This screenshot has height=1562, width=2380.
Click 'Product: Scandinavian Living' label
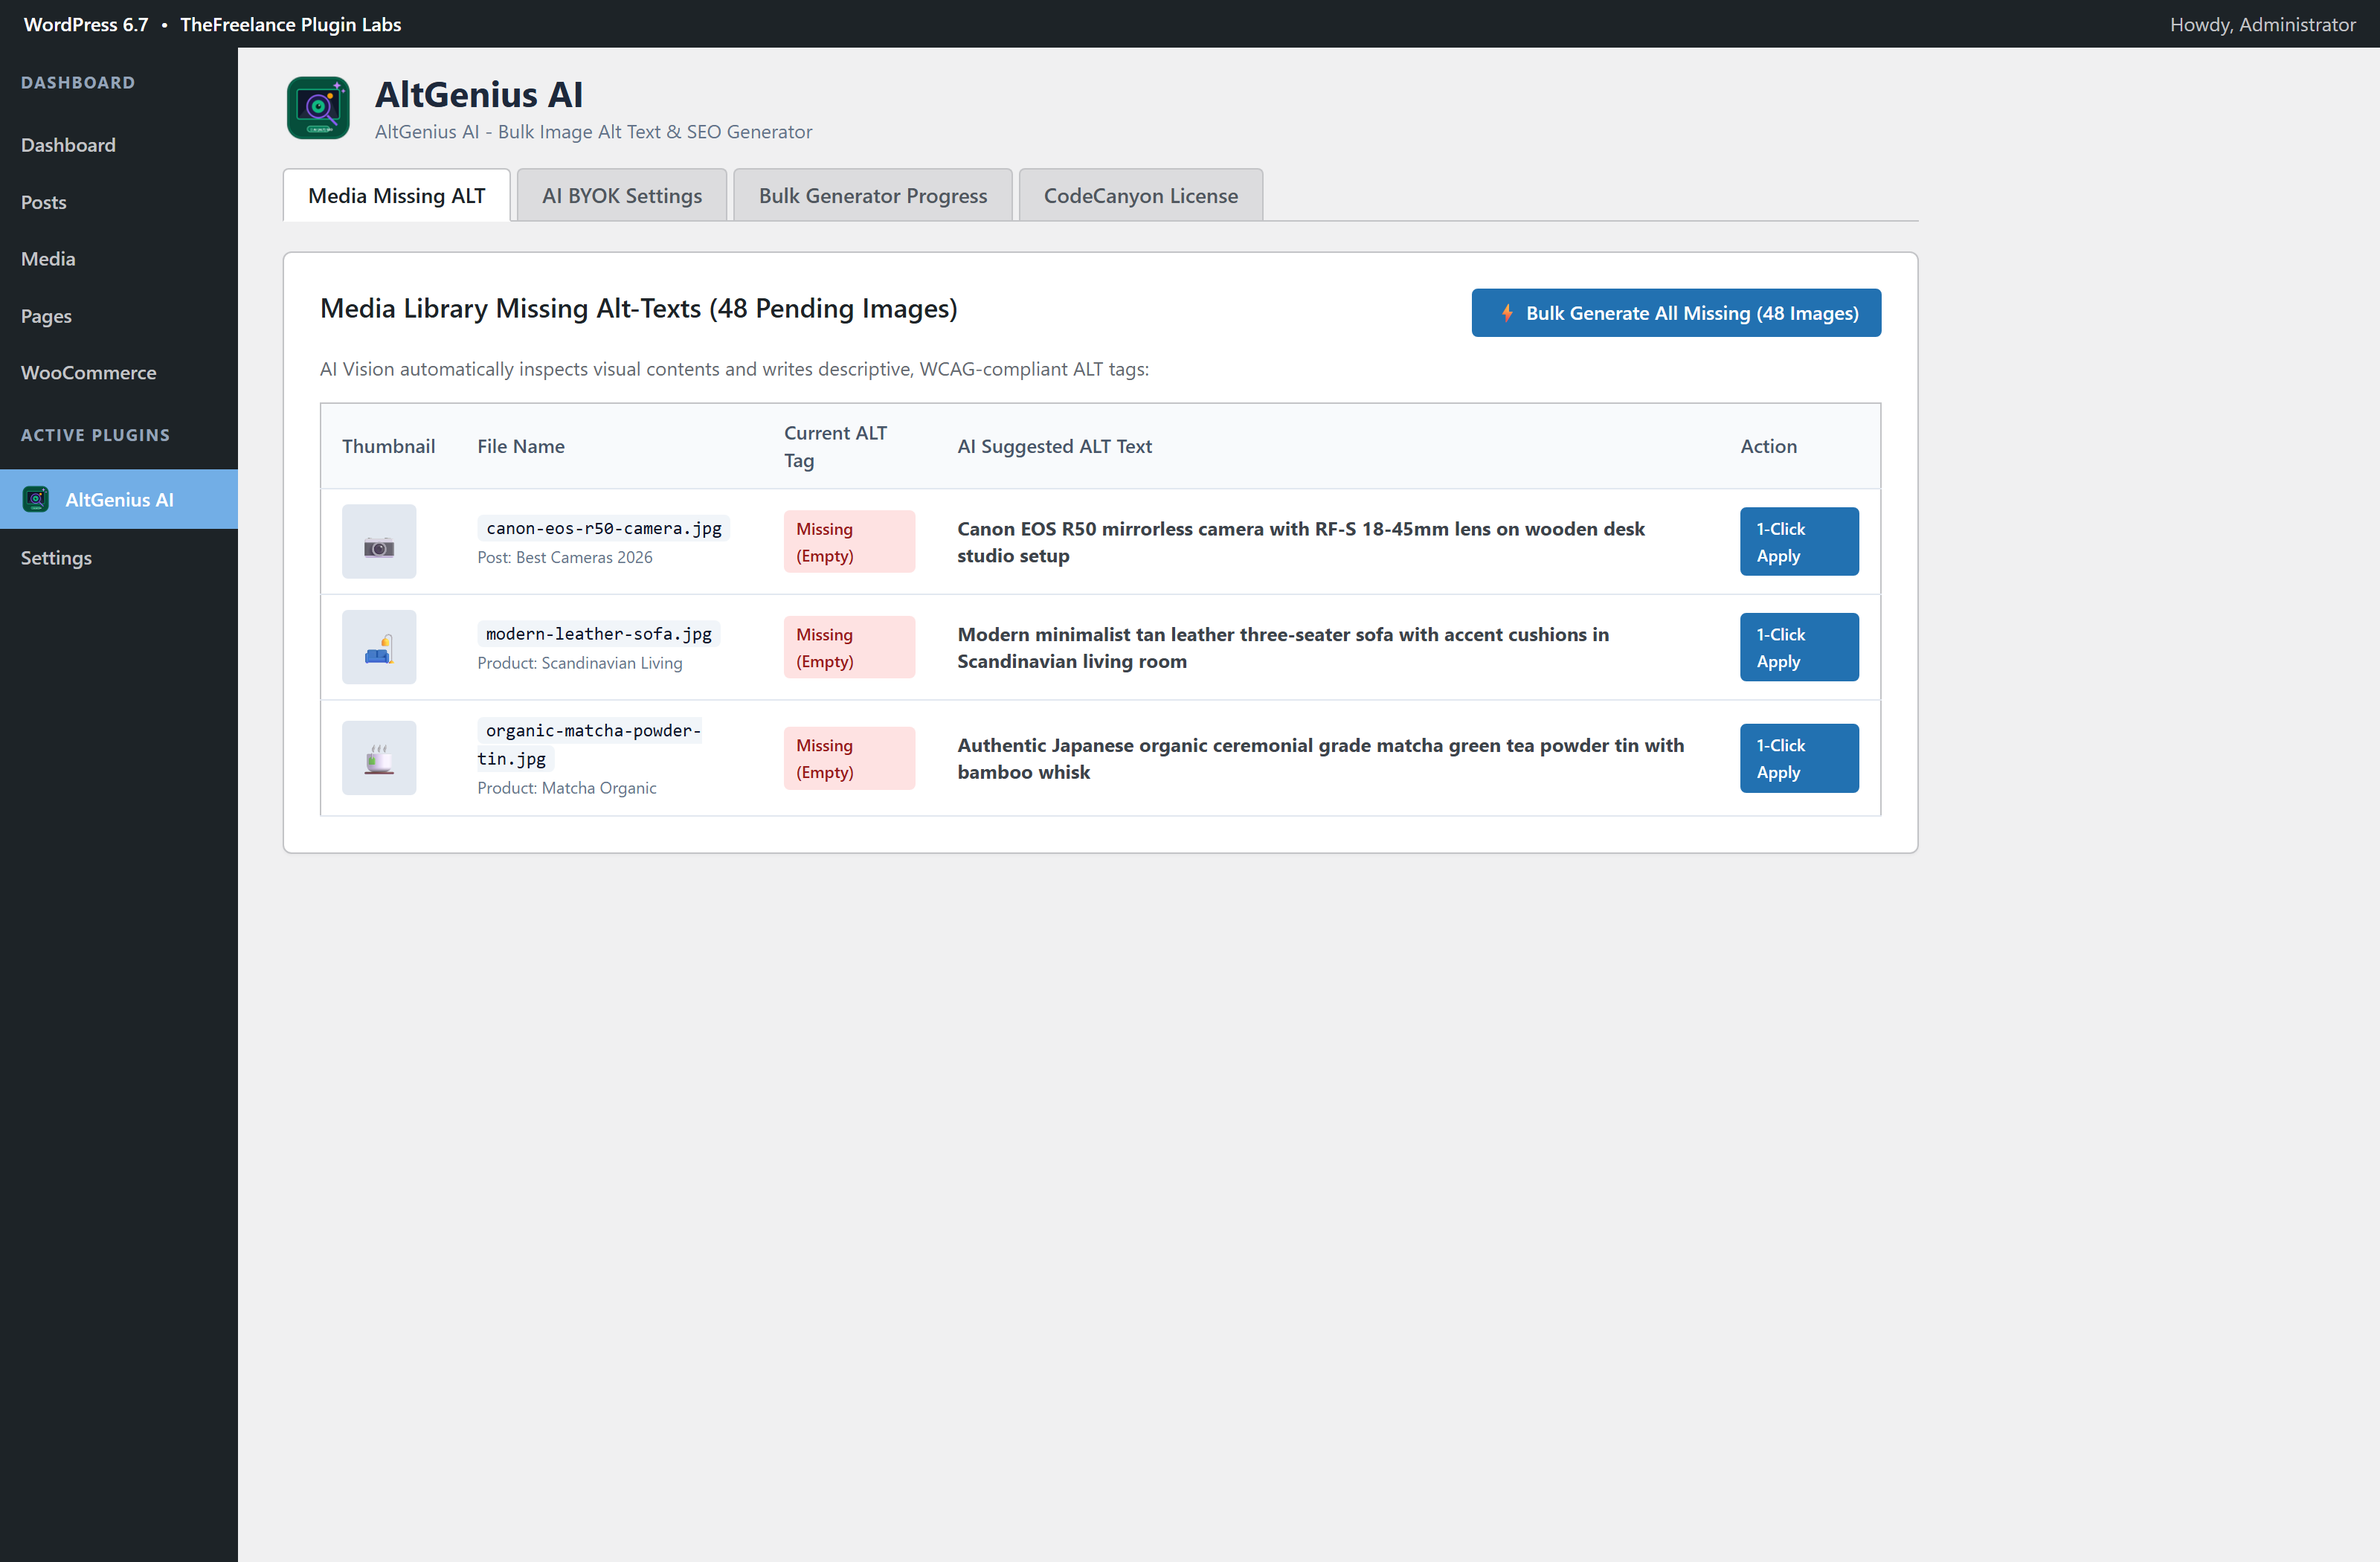[x=580, y=663]
